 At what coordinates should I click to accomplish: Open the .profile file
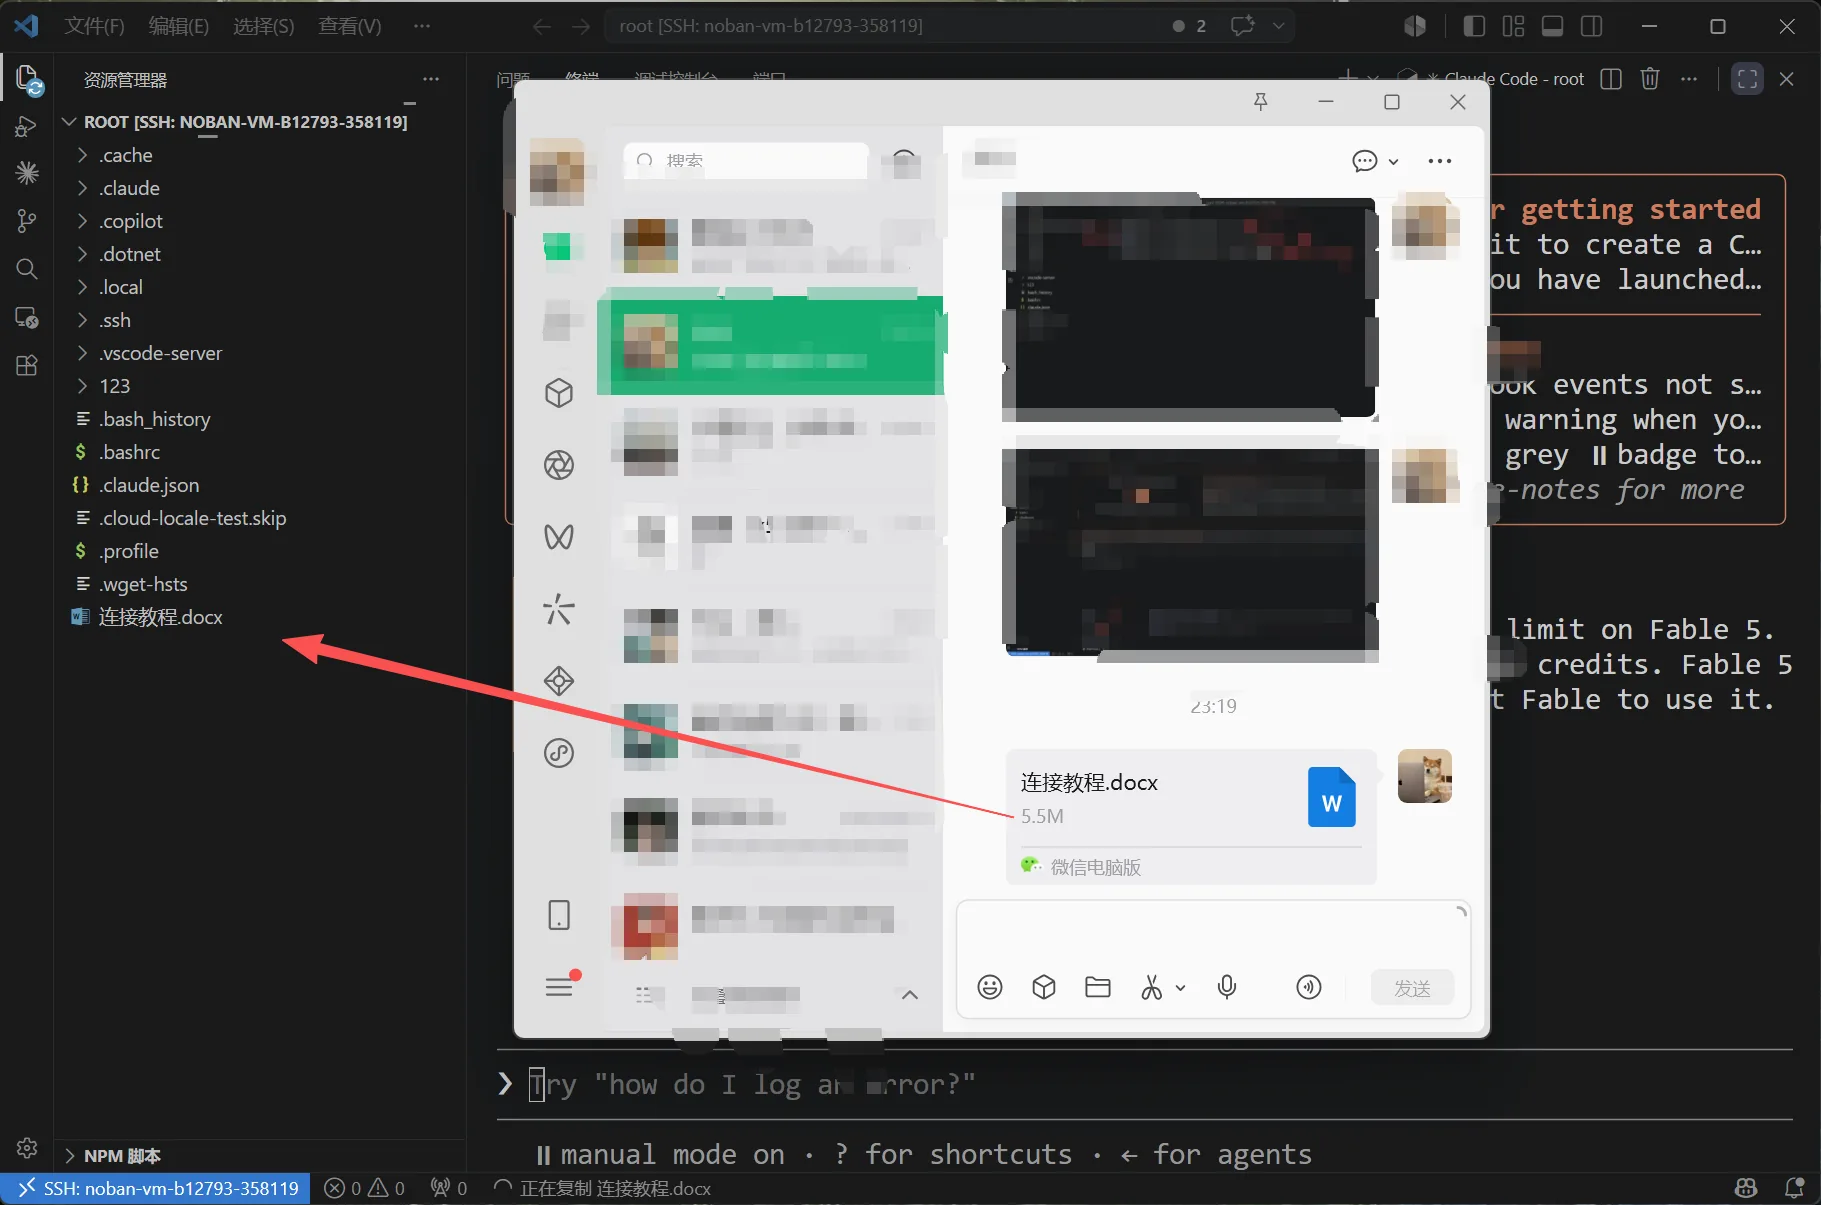[x=129, y=551]
